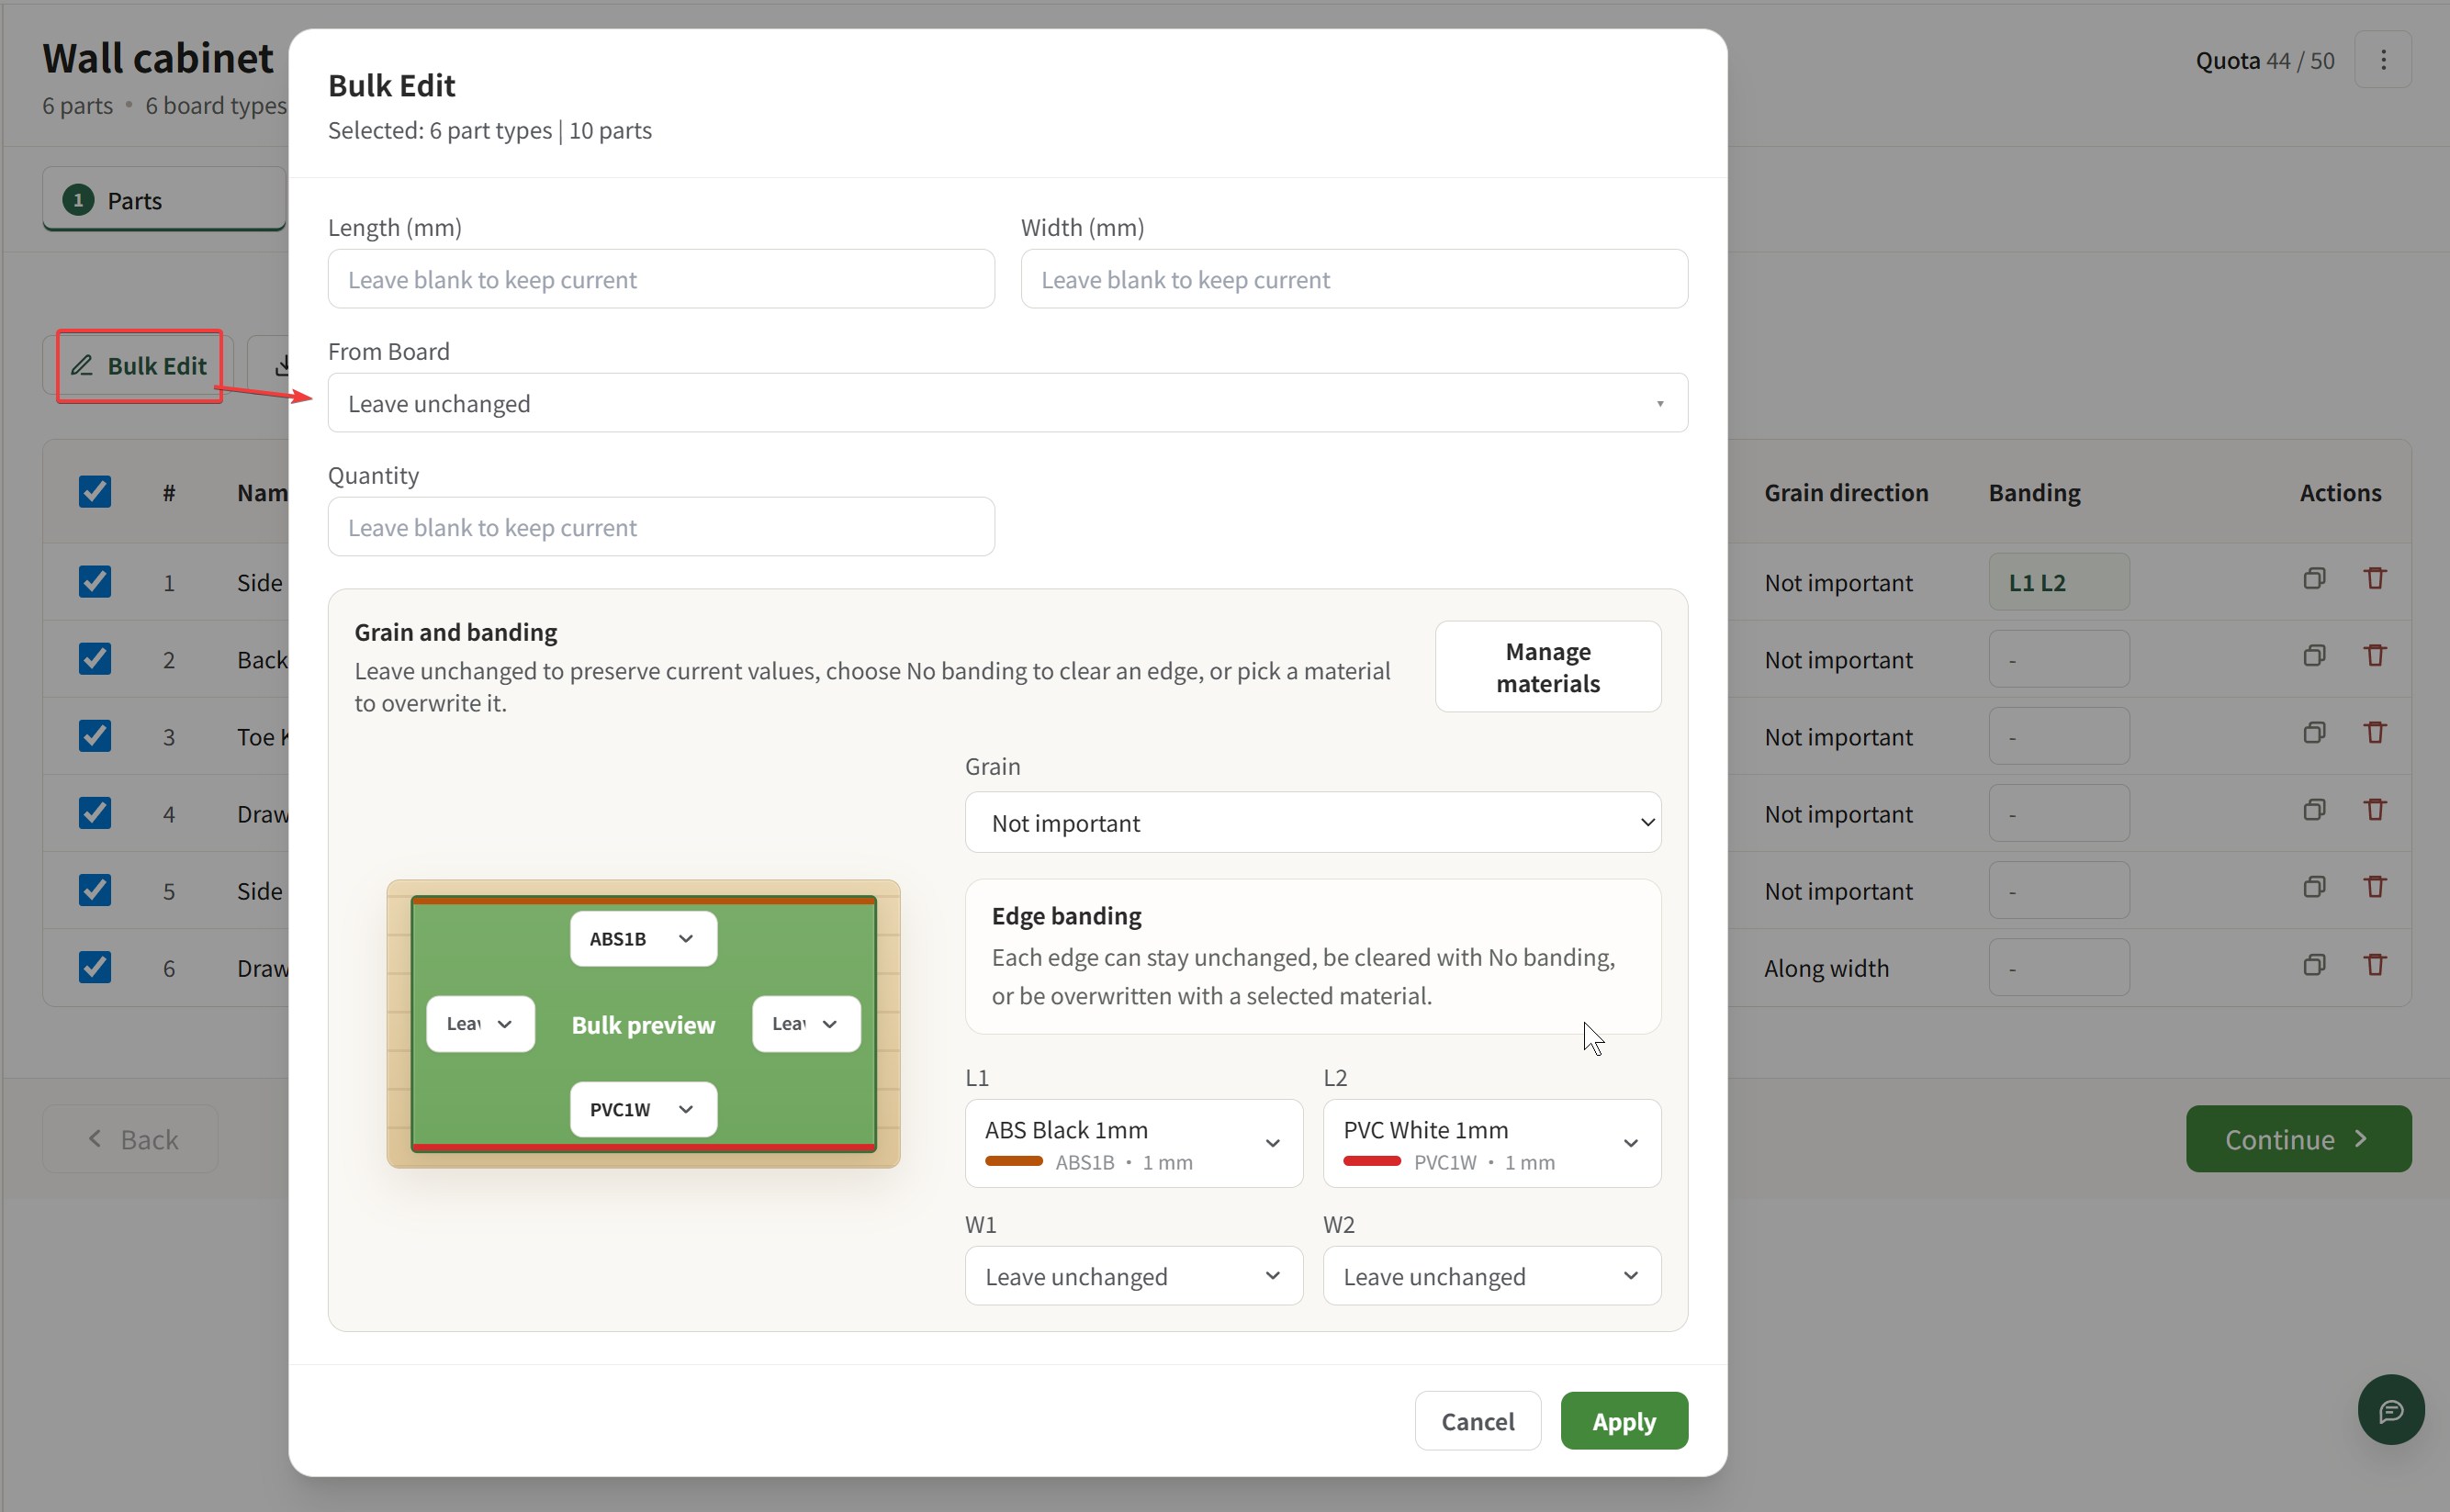Uncheck the checkbox for row 3
Viewport: 2450px width, 1512px height.
[95, 736]
